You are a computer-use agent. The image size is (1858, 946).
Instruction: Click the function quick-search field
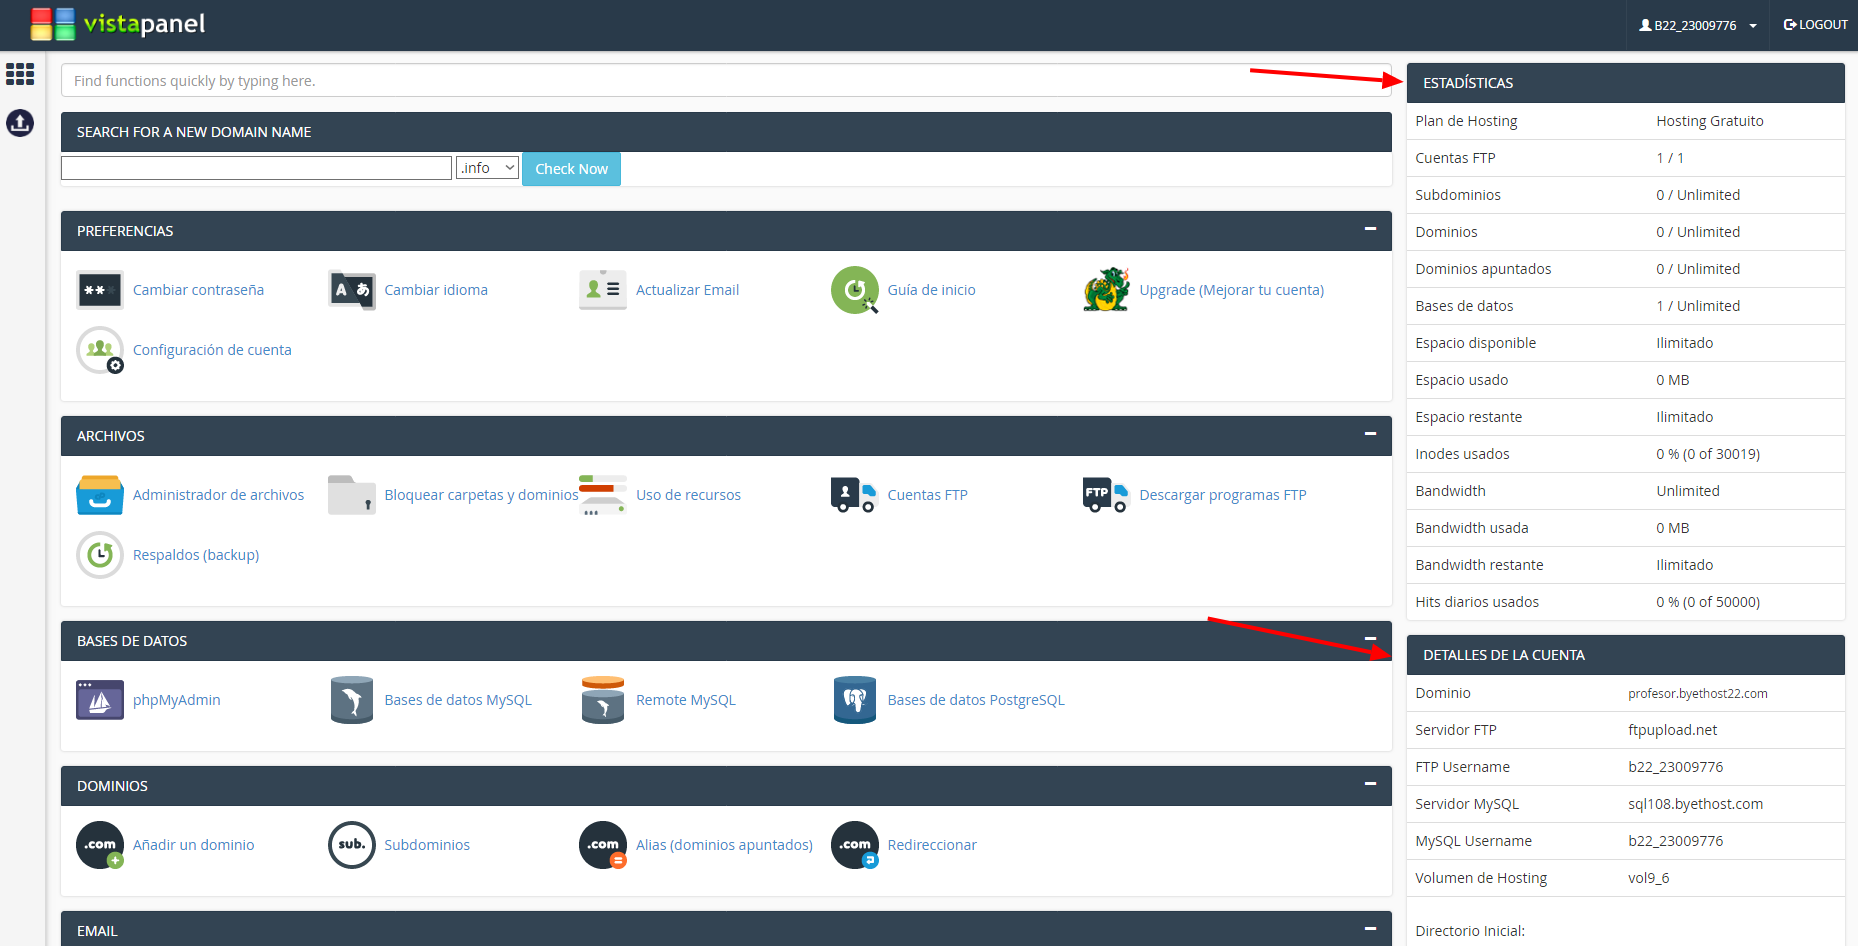725,80
